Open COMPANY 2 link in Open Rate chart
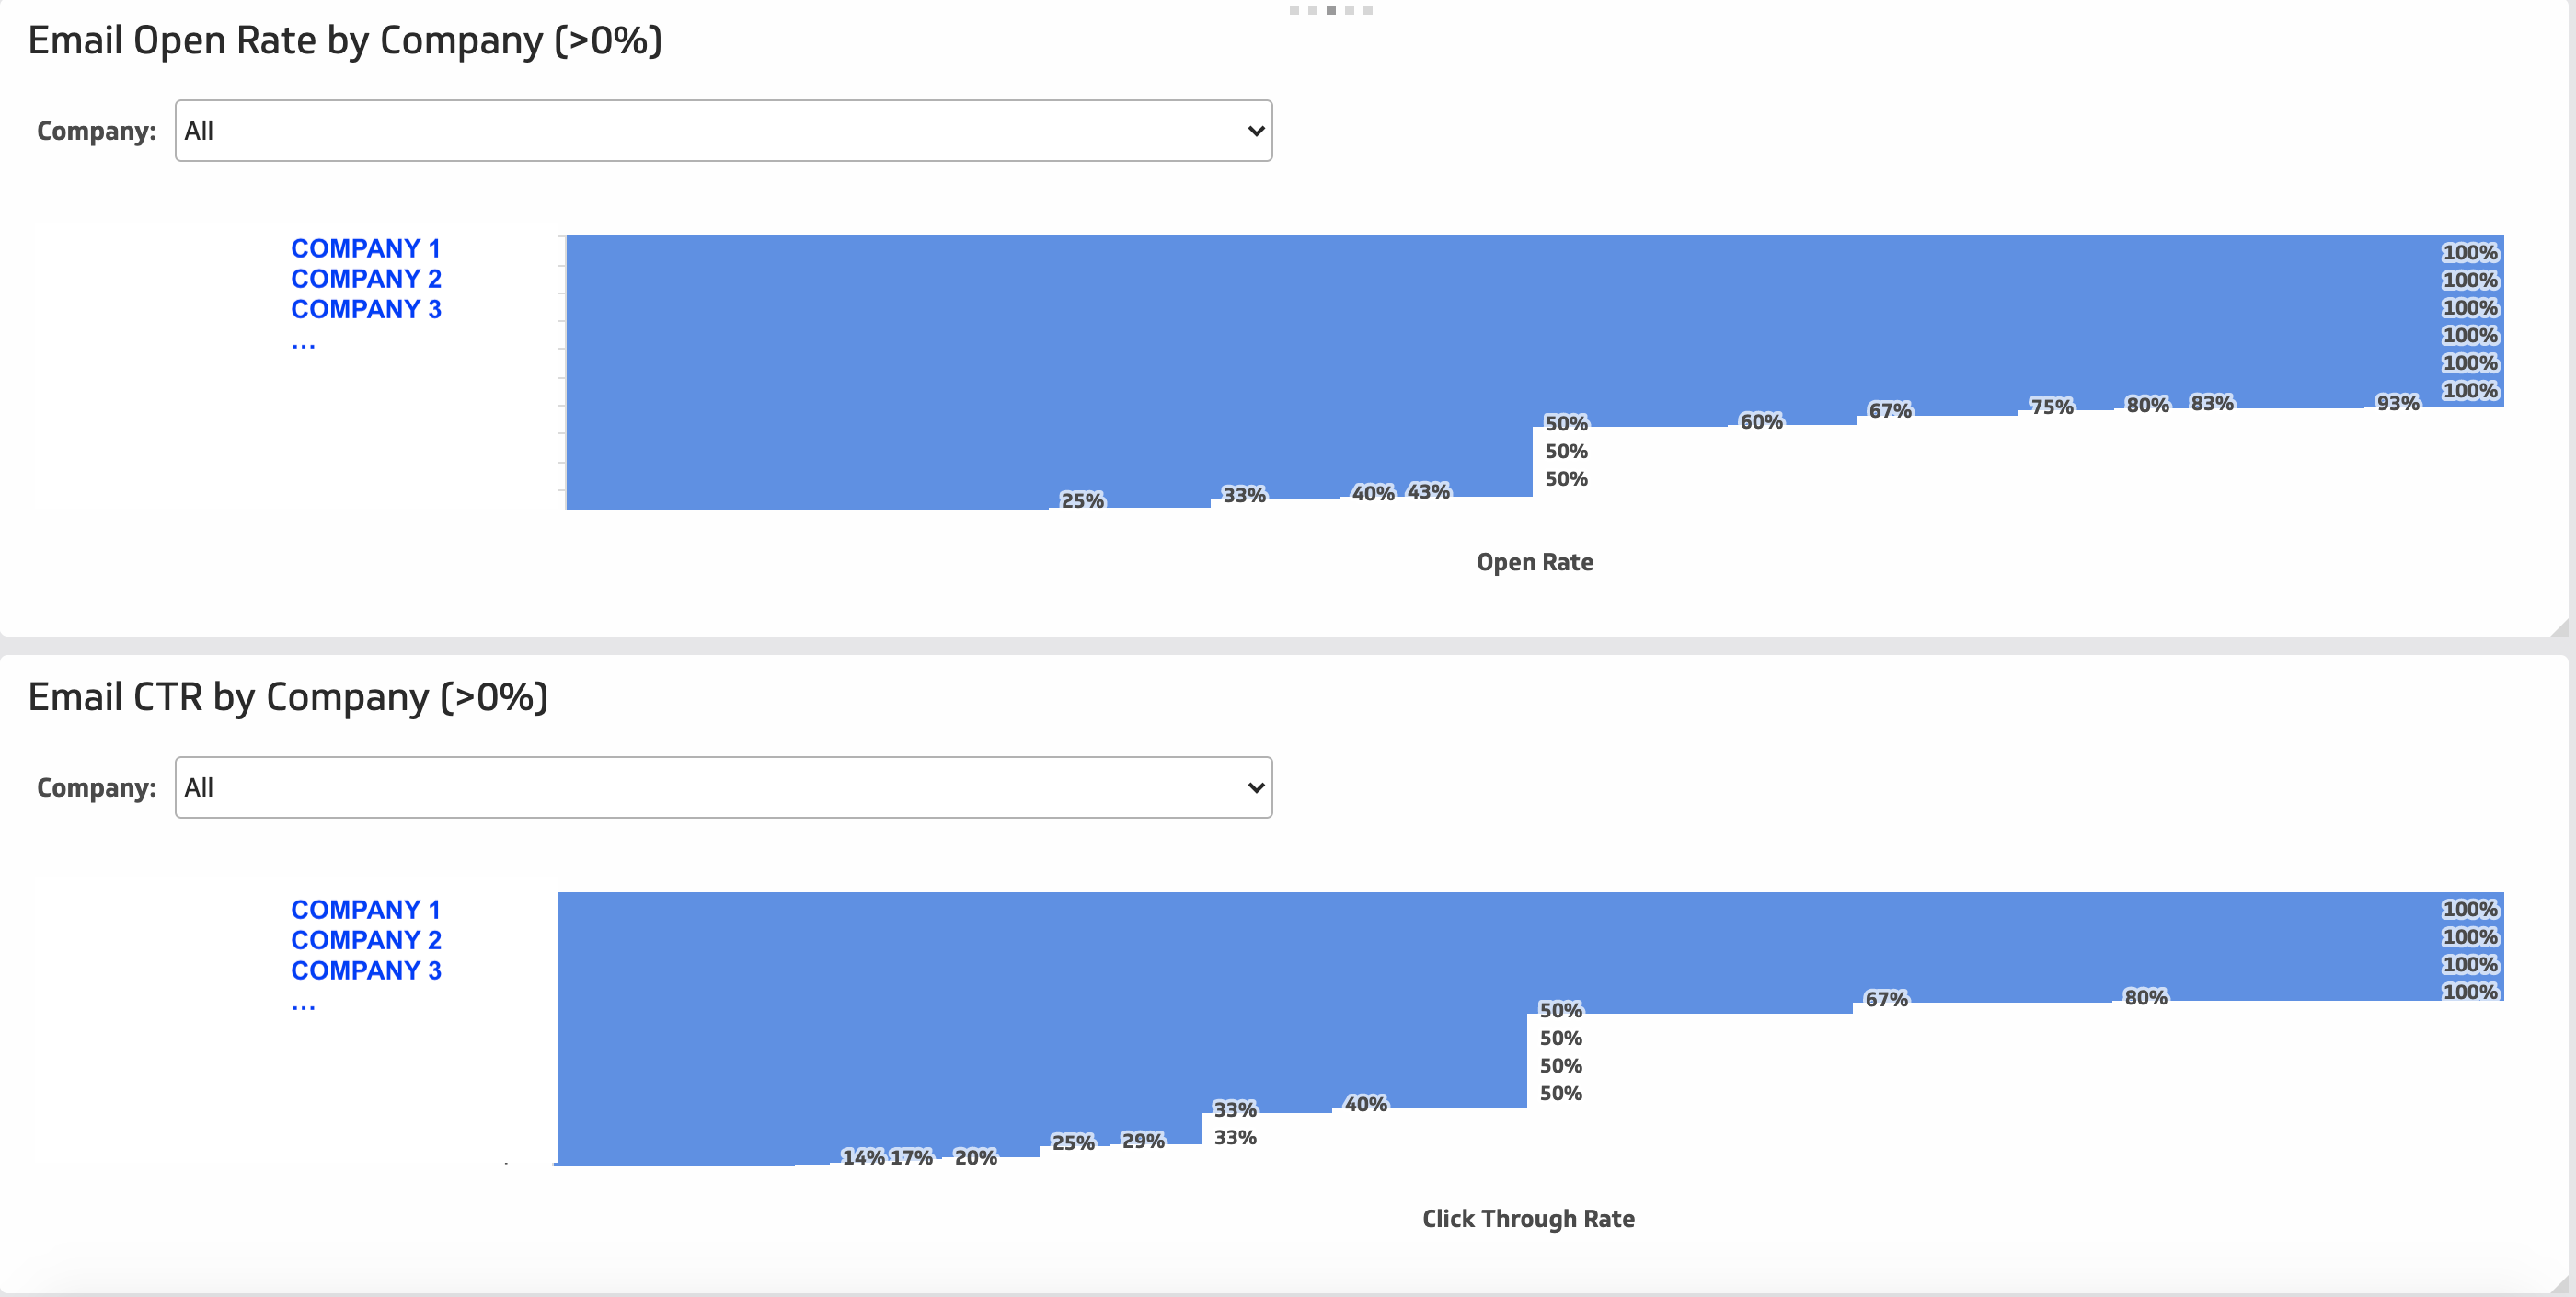This screenshot has height=1297, width=2576. pos(366,279)
